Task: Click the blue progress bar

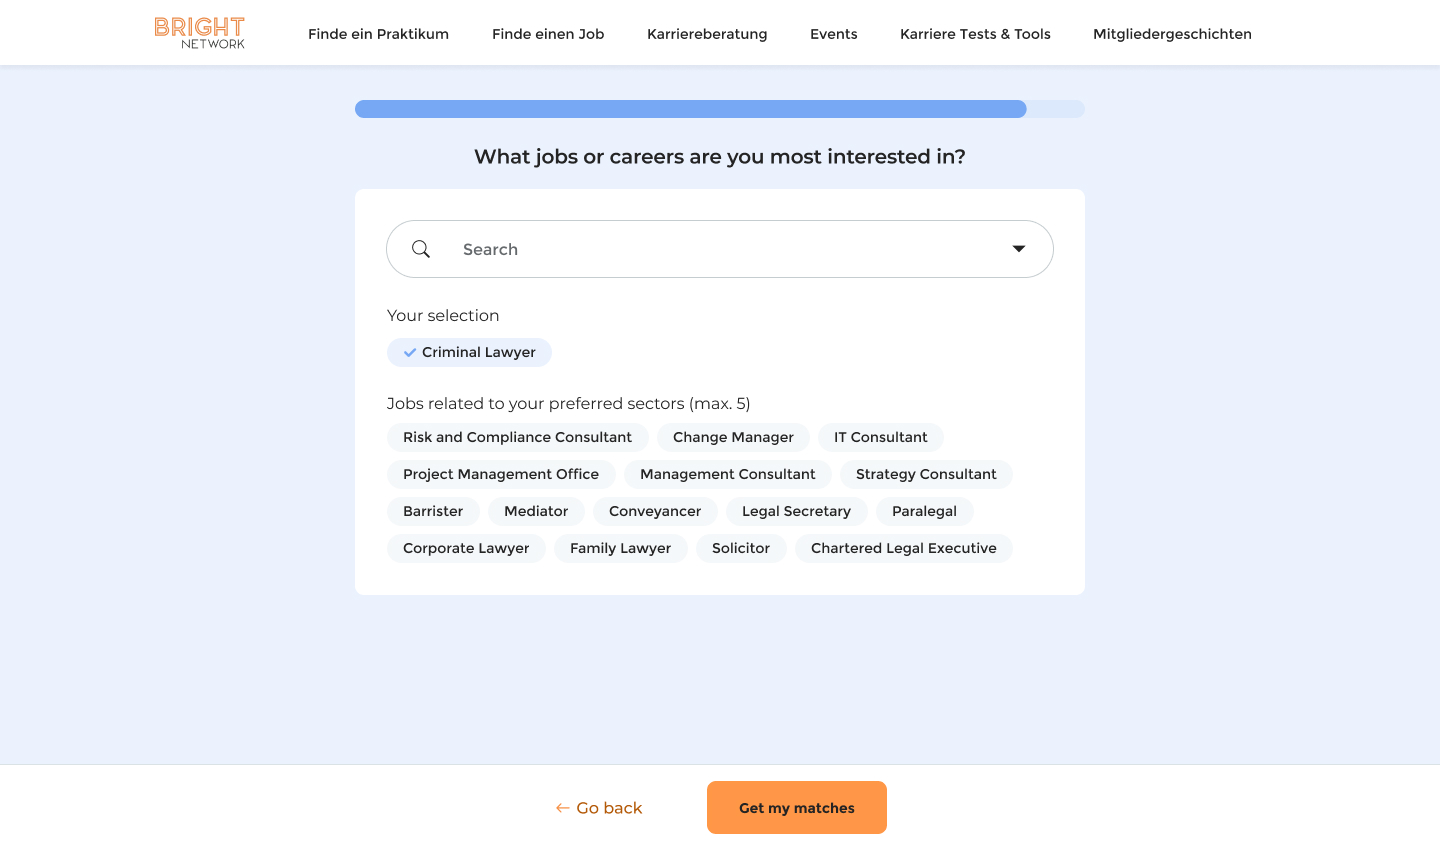Action: point(690,109)
